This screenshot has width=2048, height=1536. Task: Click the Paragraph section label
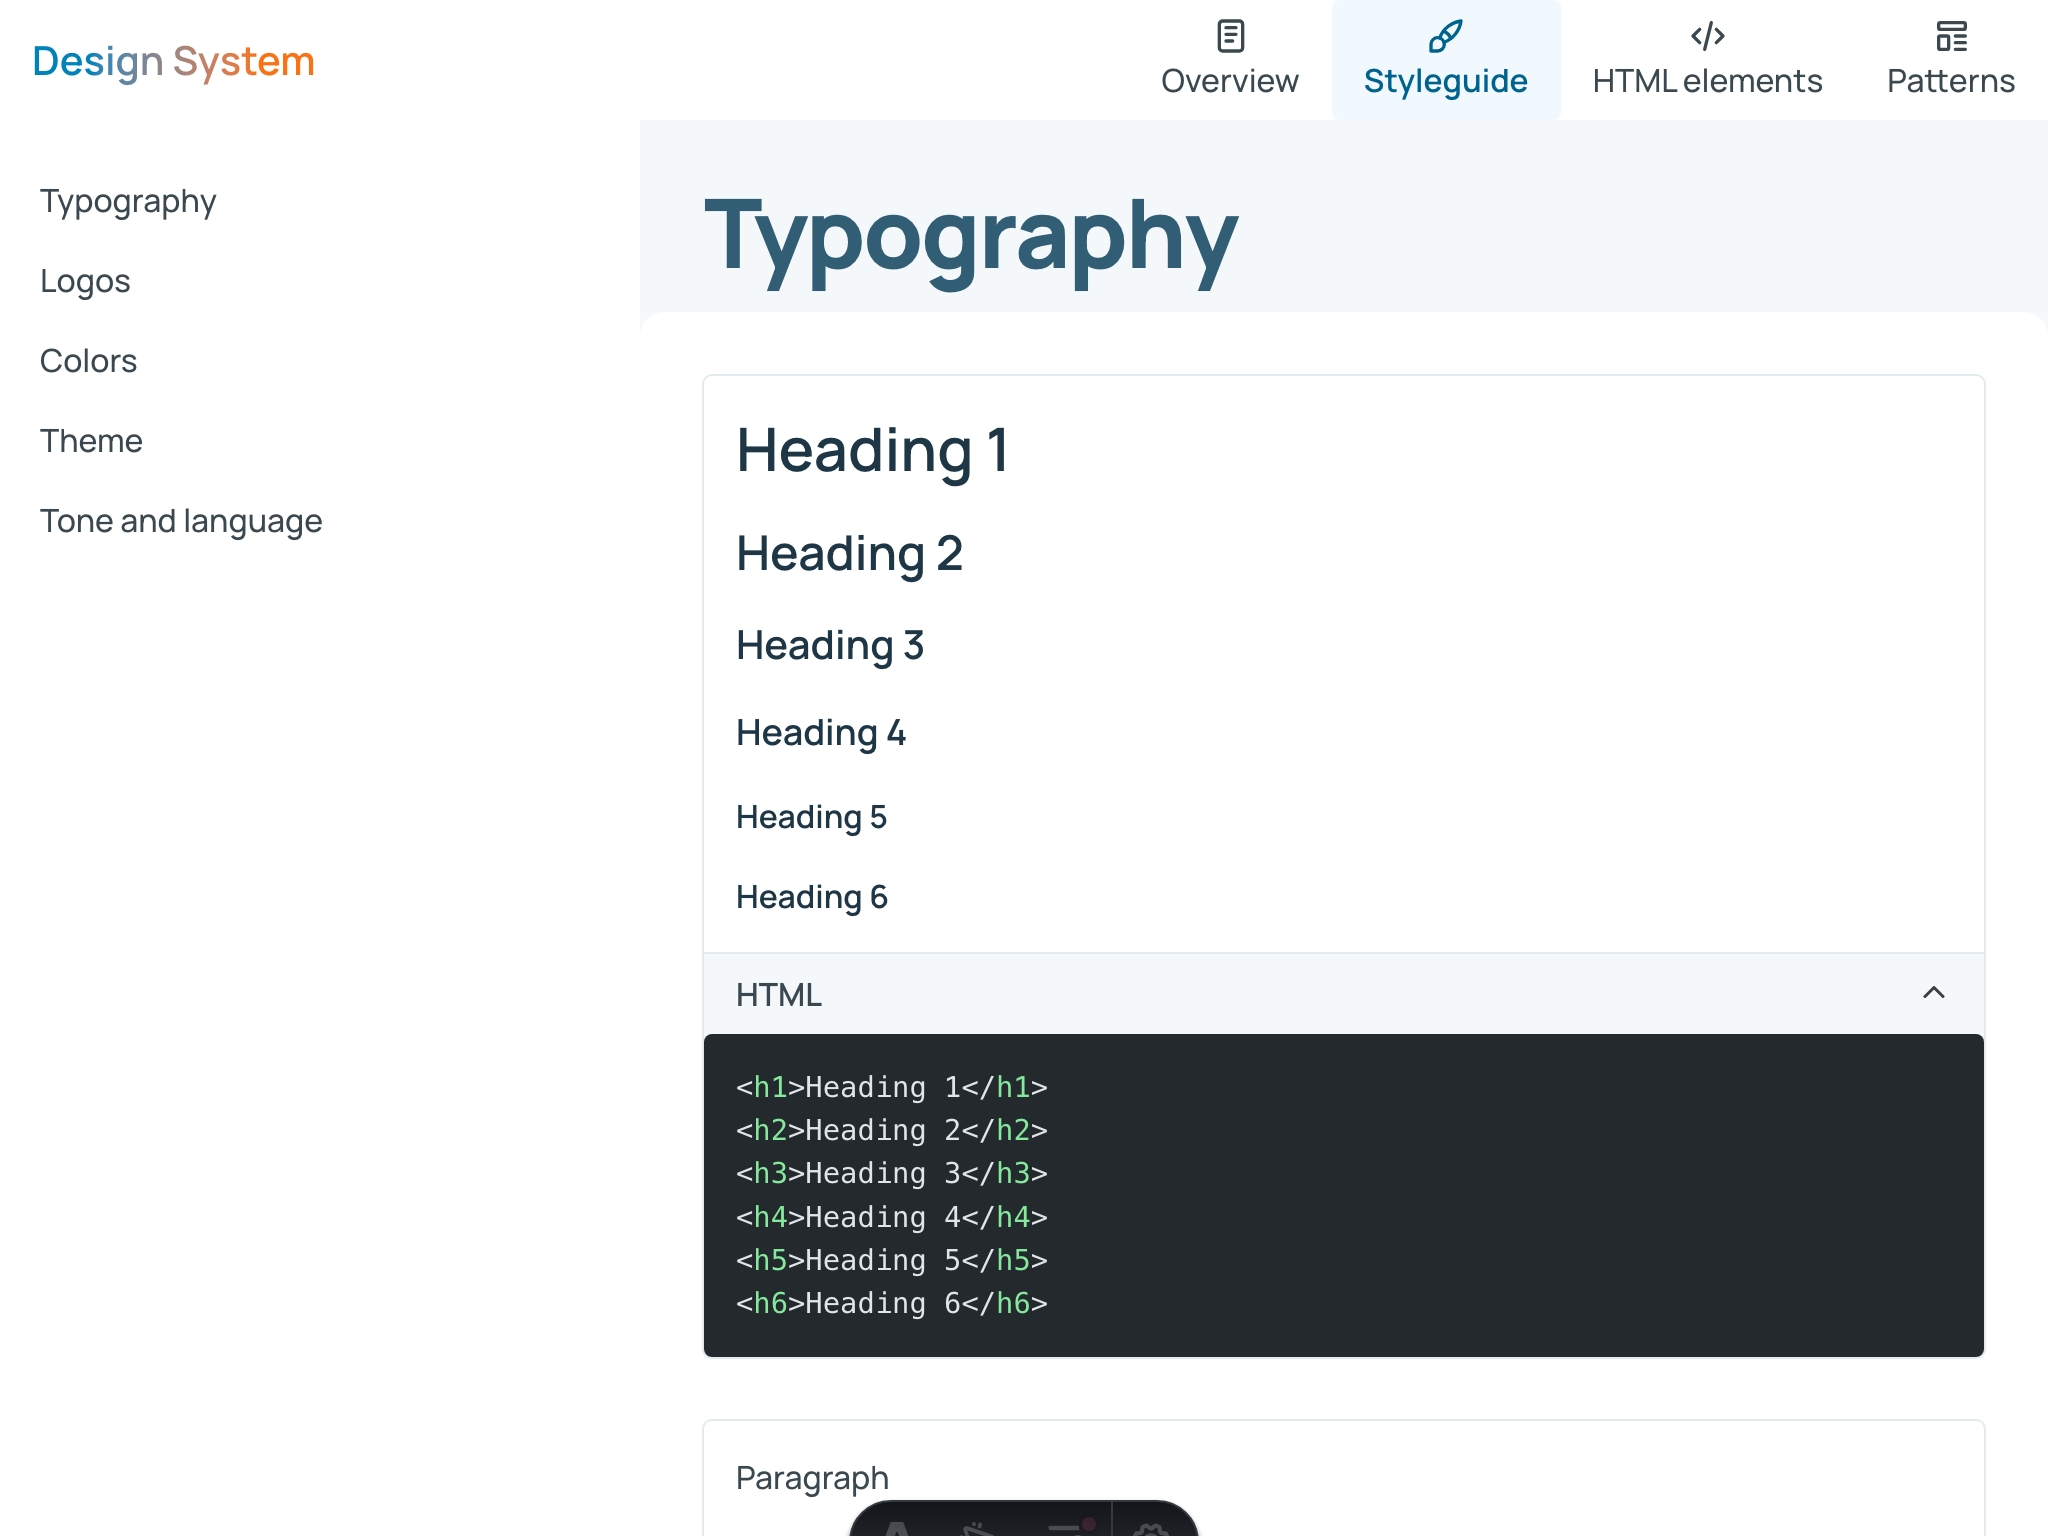pos(812,1478)
